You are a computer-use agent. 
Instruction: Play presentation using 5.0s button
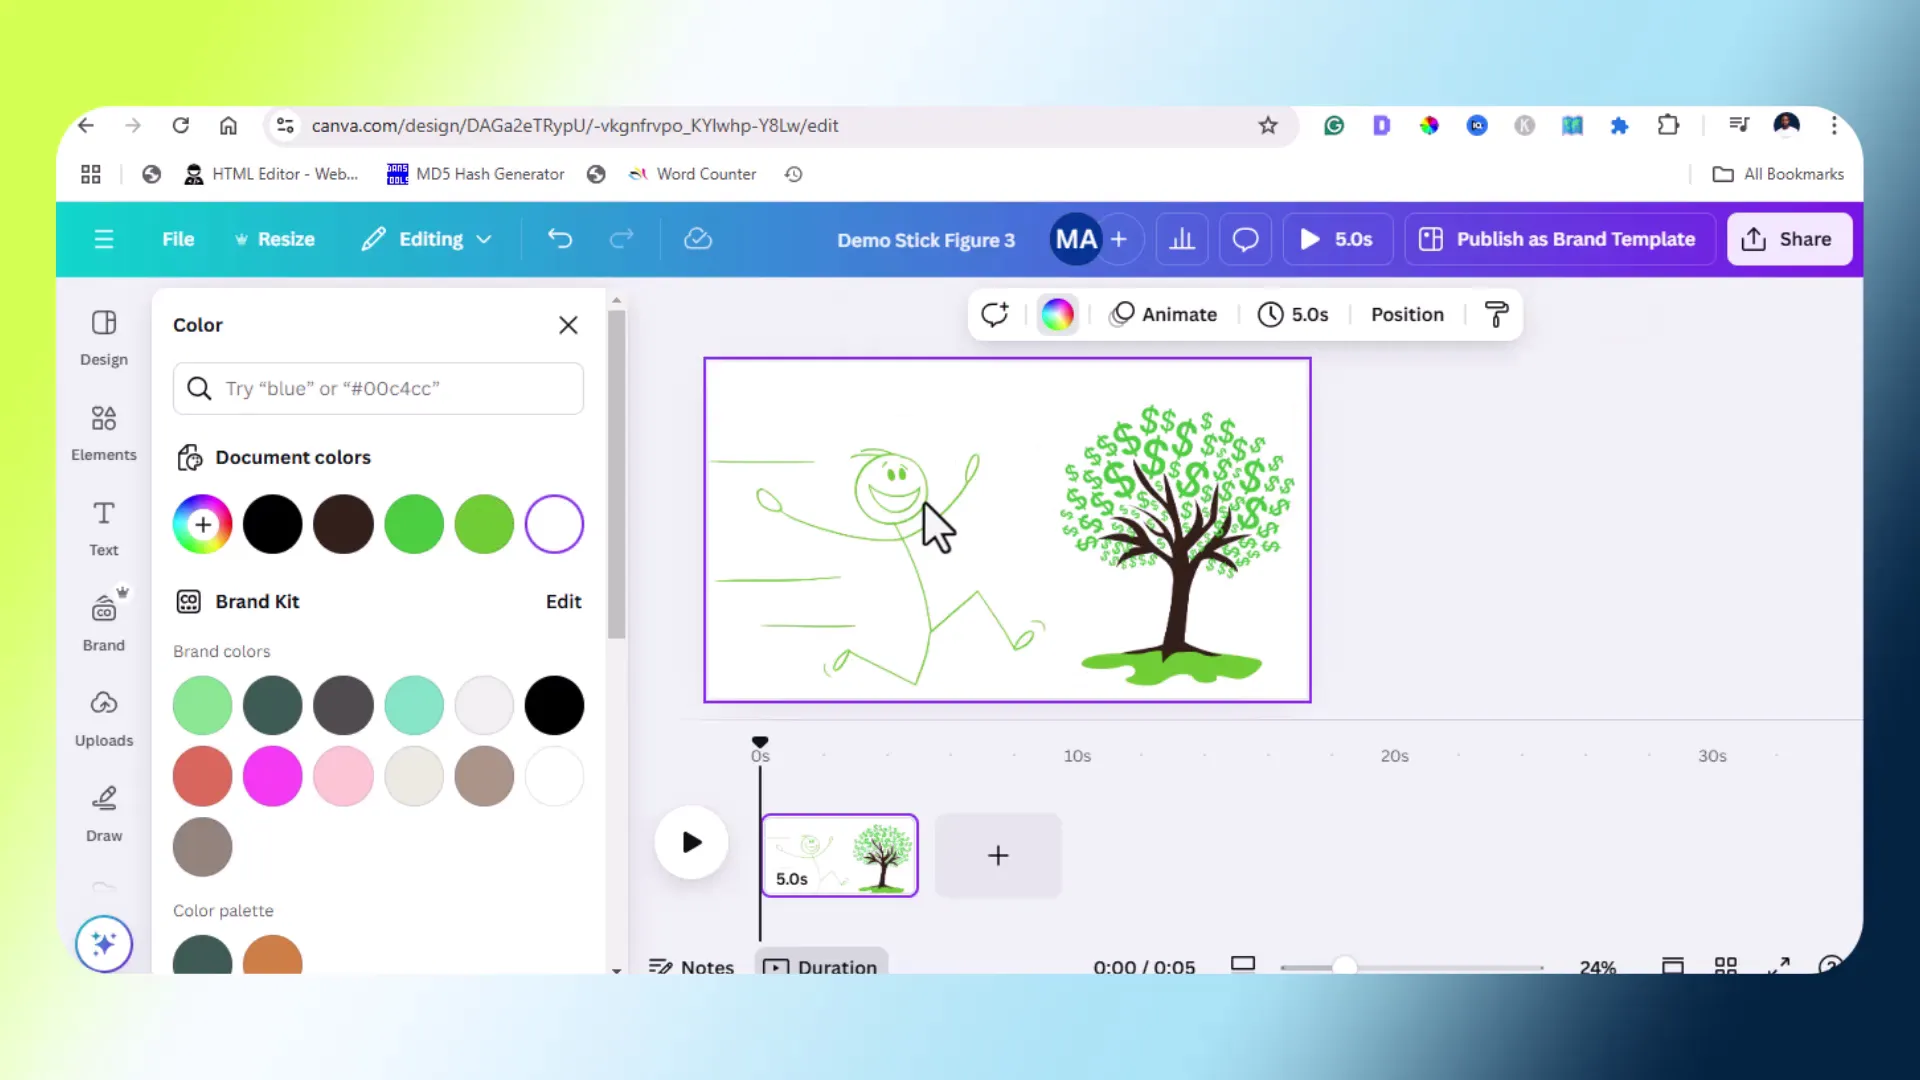pyautogui.click(x=1336, y=239)
